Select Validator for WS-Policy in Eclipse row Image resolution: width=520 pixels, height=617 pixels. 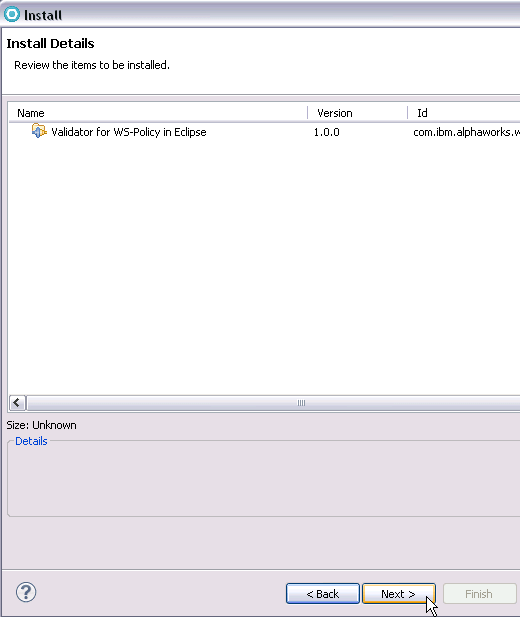point(264,132)
